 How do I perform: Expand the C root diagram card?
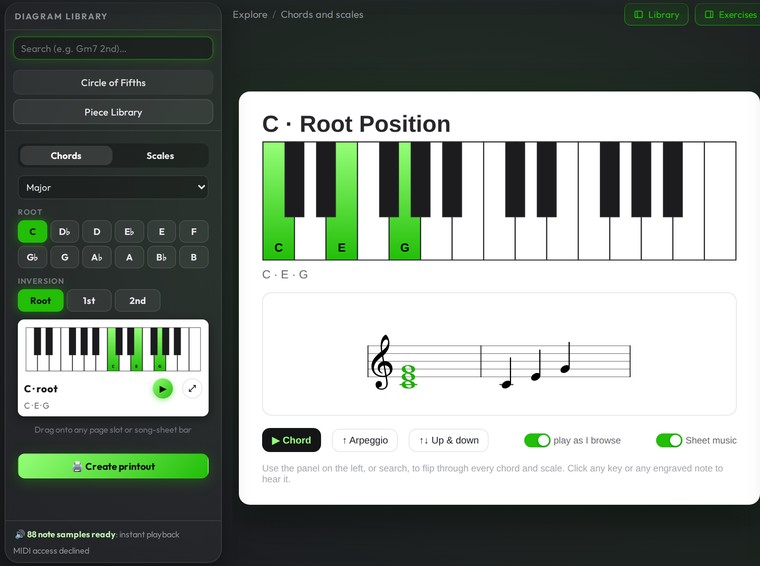(x=192, y=389)
